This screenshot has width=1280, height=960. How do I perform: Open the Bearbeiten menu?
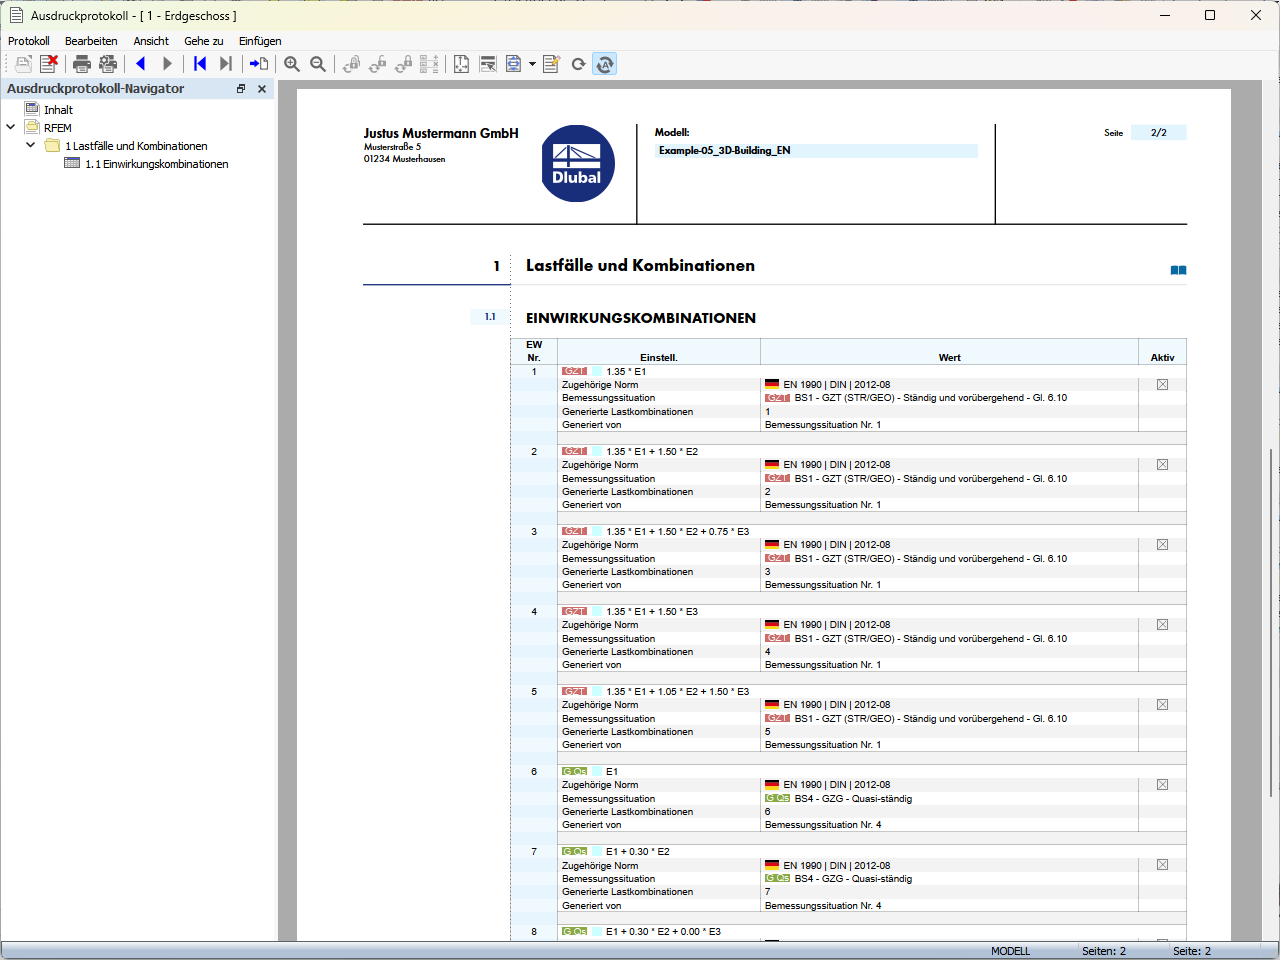(x=91, y=41)
